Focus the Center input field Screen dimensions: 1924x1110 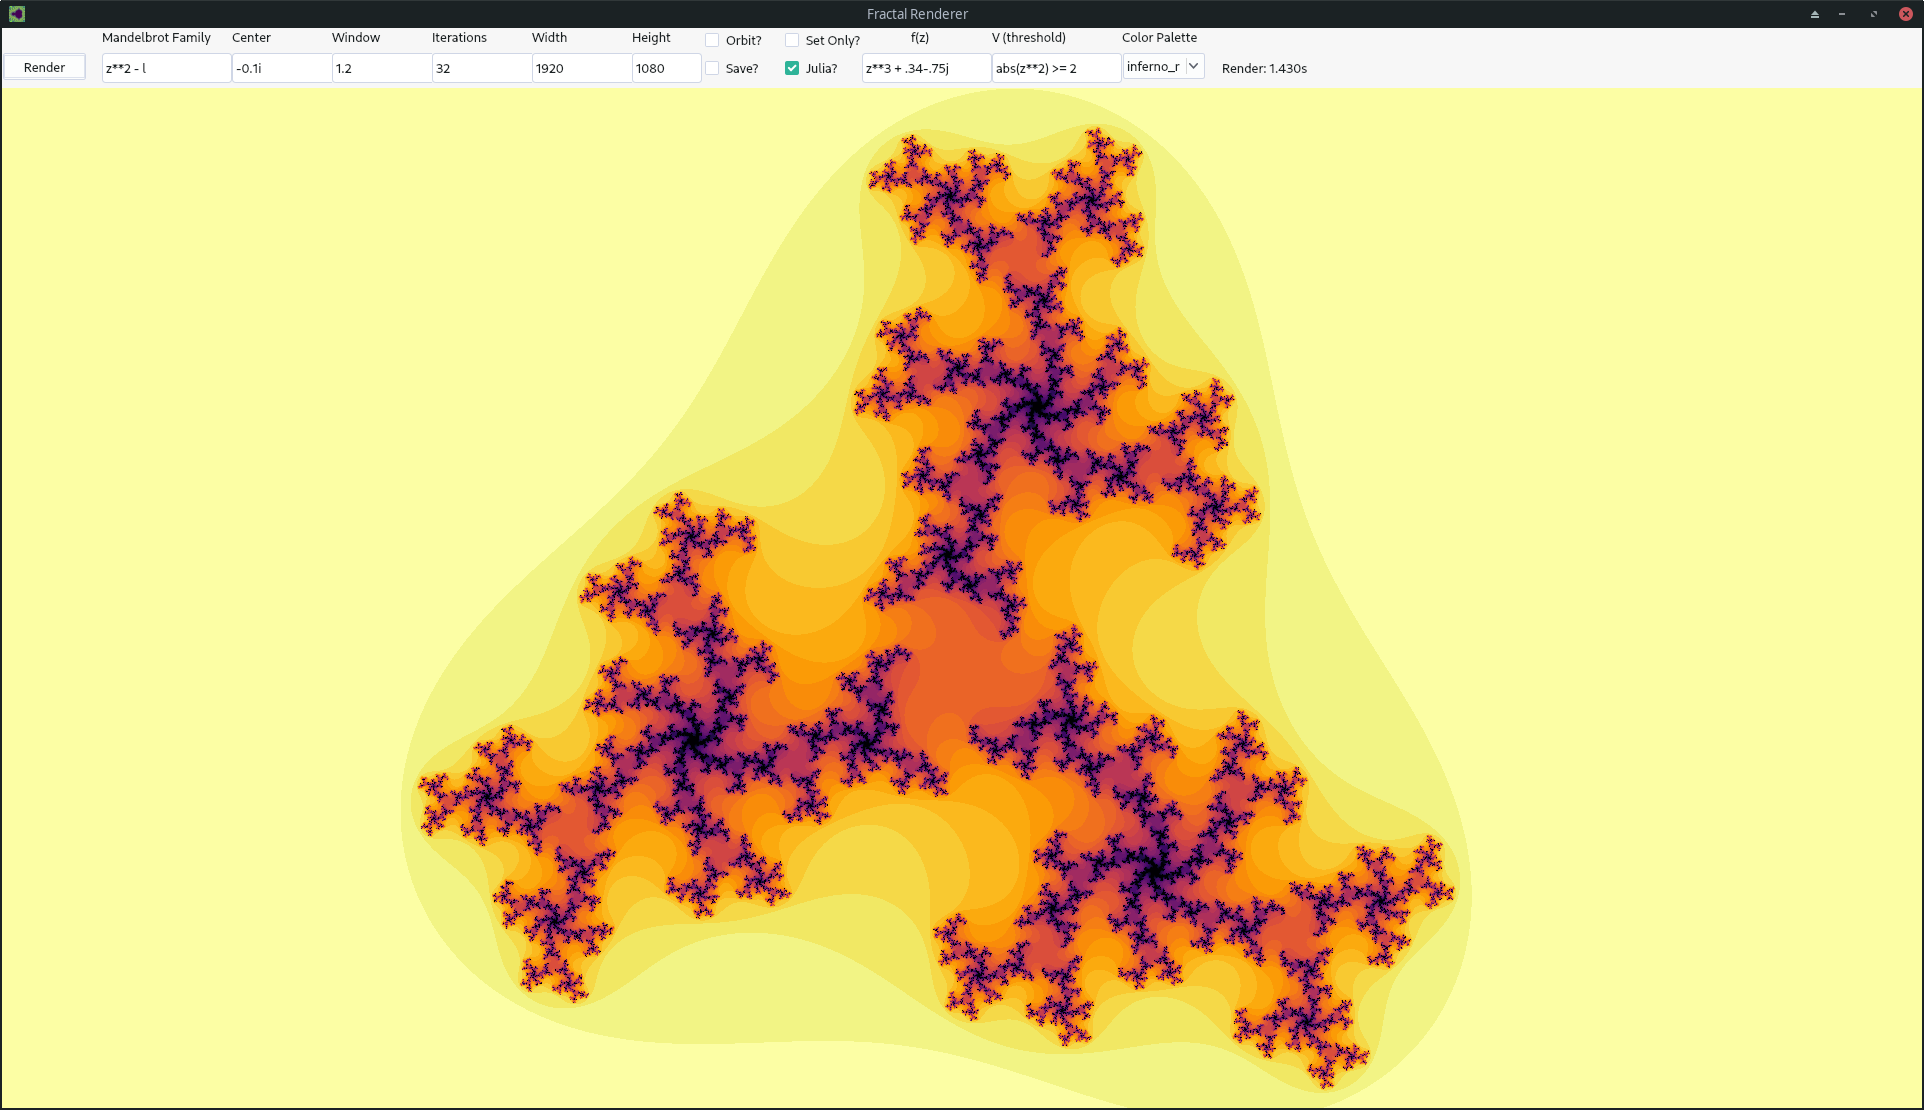click(x=281, y=68)
